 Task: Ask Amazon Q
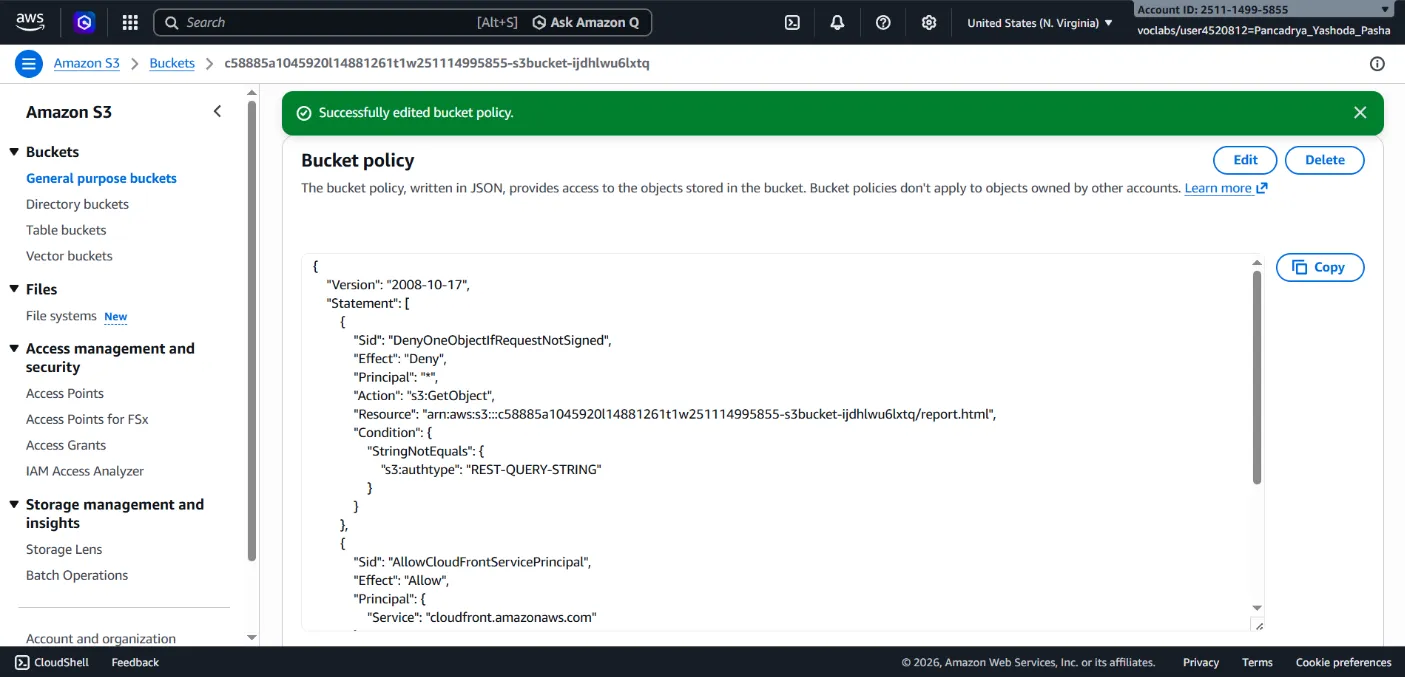(587, 22)
